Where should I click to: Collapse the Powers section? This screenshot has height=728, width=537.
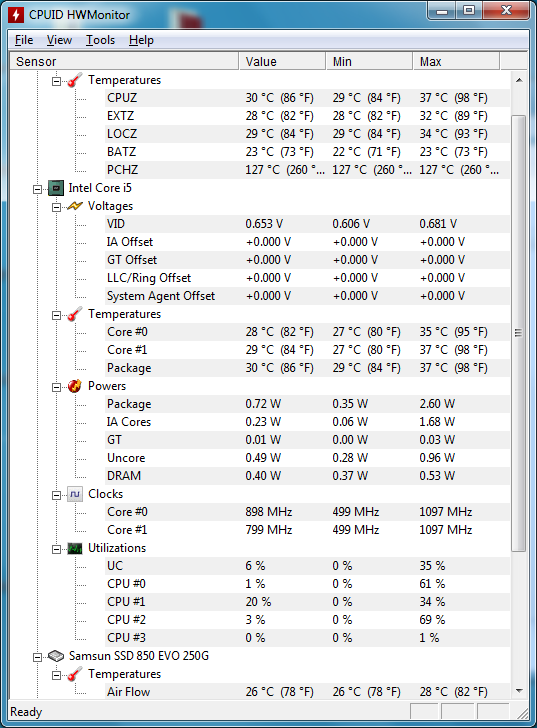click(x=56, y=387)
